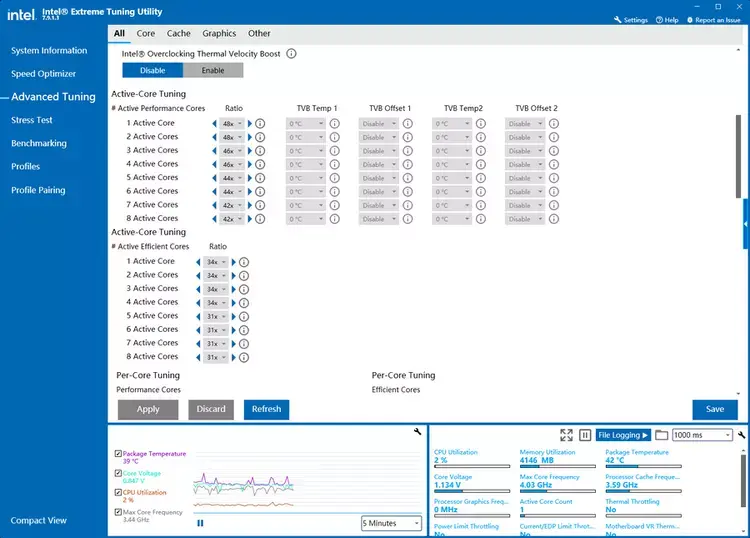
Task: Expand the monitoring panel to full view
Action: pyautogui.click(x=566, y=435)
